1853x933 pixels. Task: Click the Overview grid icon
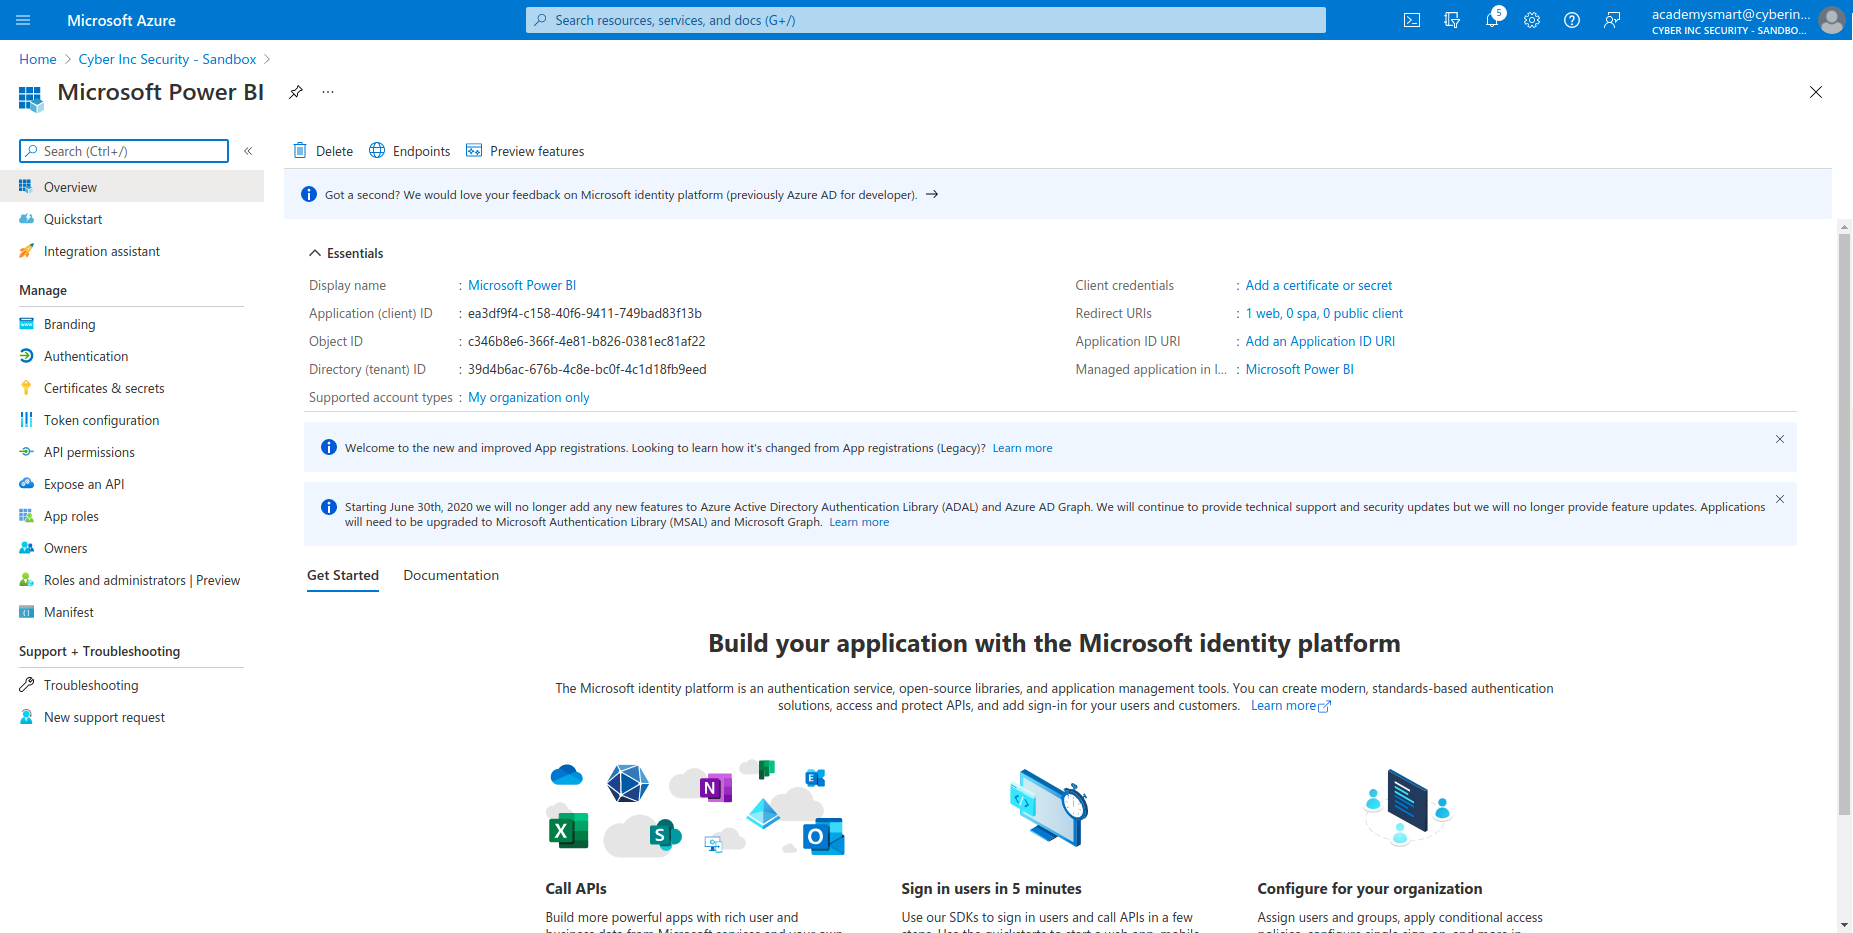[x=27, y=187]
